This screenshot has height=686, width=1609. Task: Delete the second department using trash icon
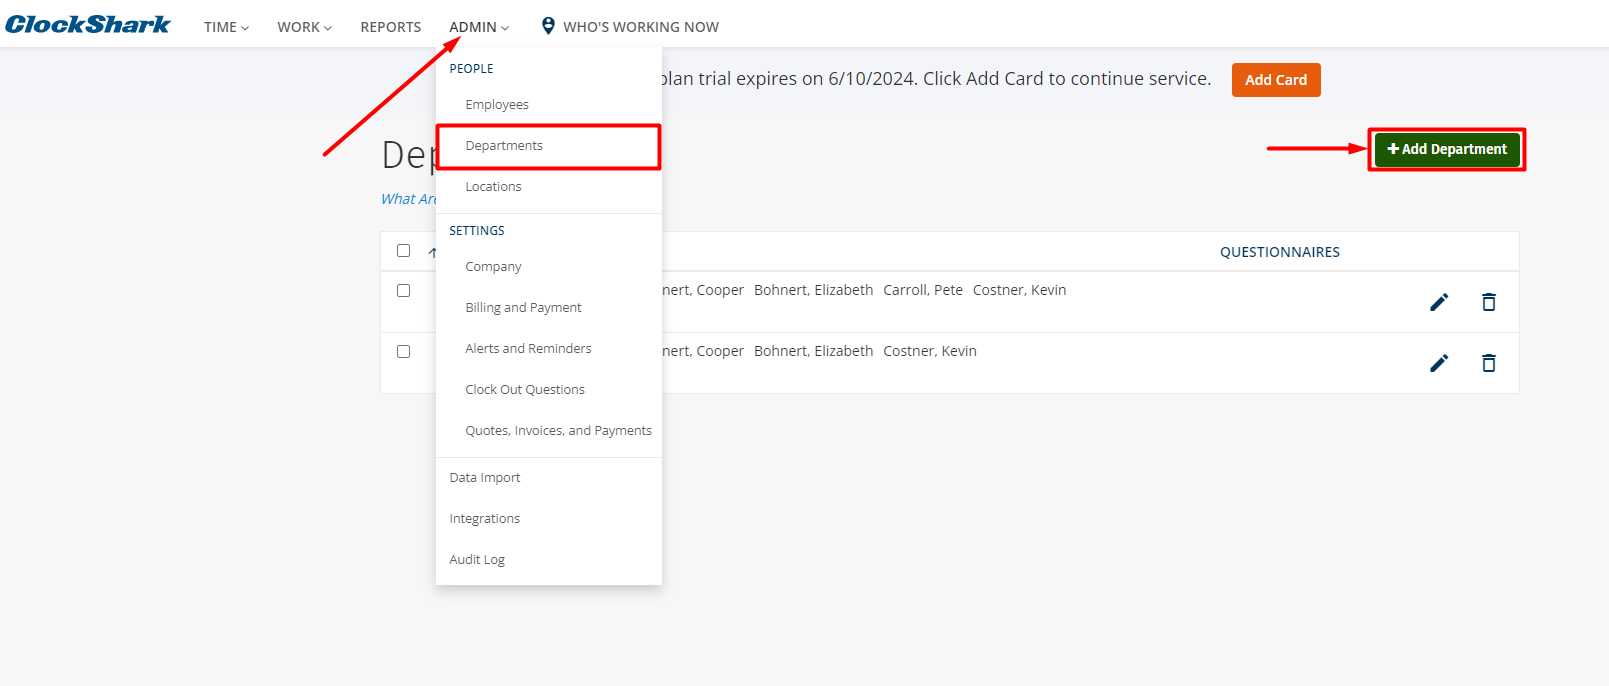1488,363
